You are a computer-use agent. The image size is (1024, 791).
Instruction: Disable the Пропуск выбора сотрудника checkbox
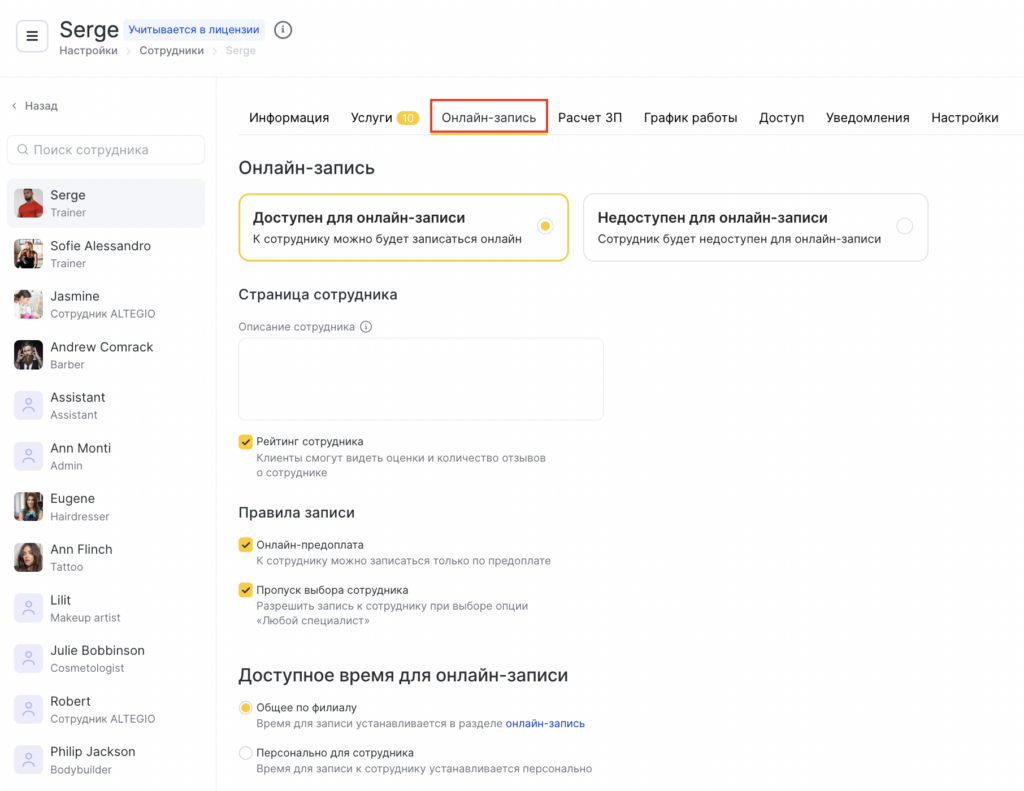pos(245,590)
